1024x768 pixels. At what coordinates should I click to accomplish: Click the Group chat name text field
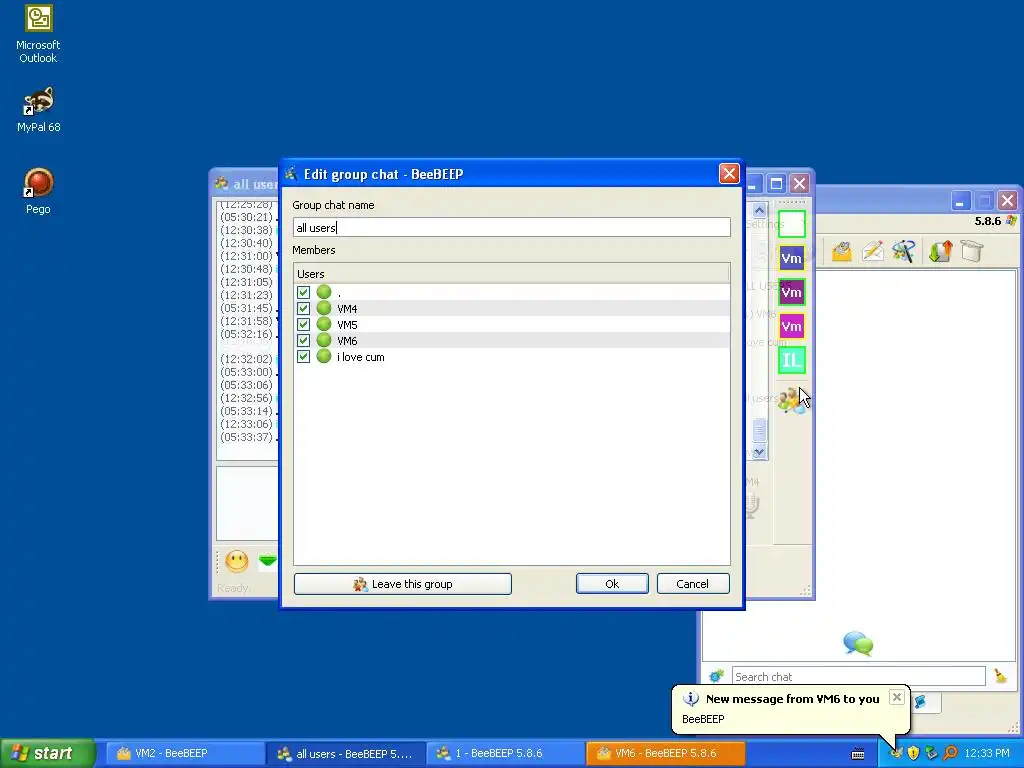[x=511, y=227]
